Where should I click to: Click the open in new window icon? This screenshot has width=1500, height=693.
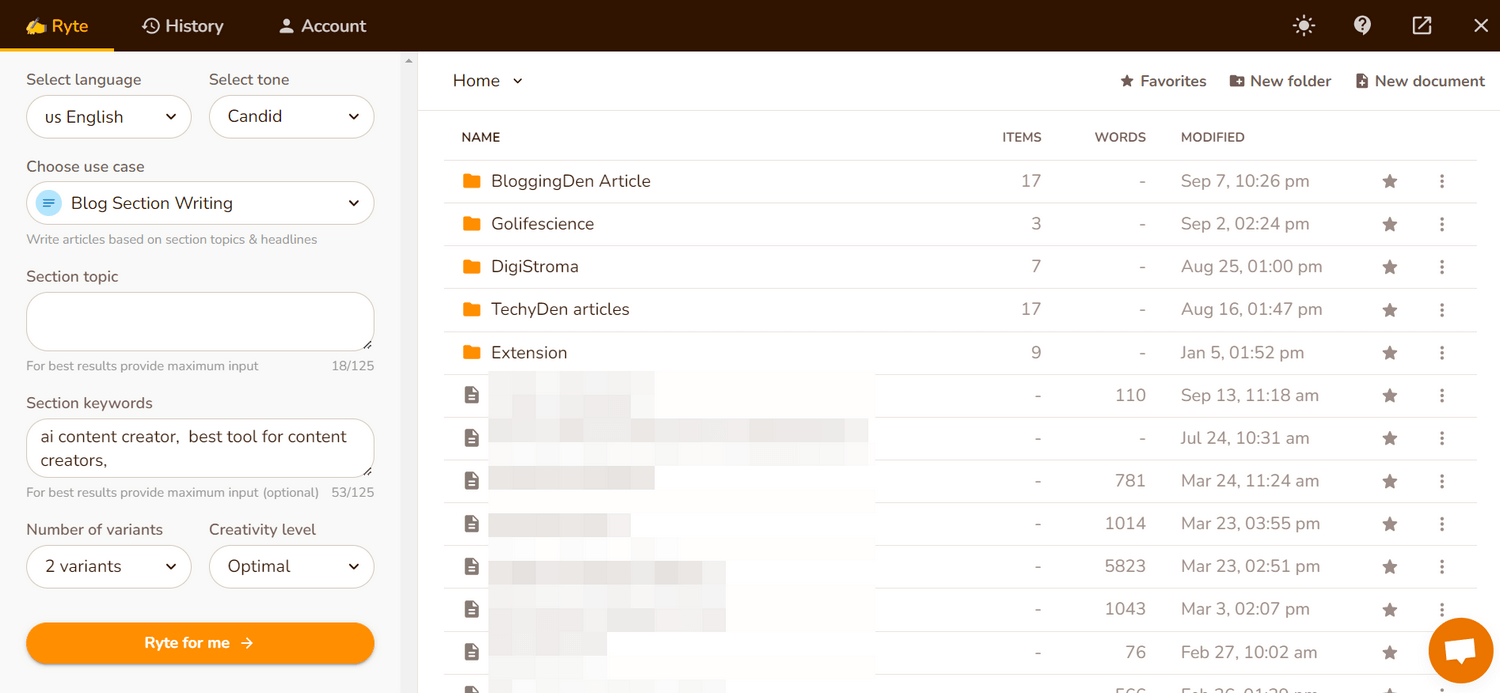[1421, 26]
